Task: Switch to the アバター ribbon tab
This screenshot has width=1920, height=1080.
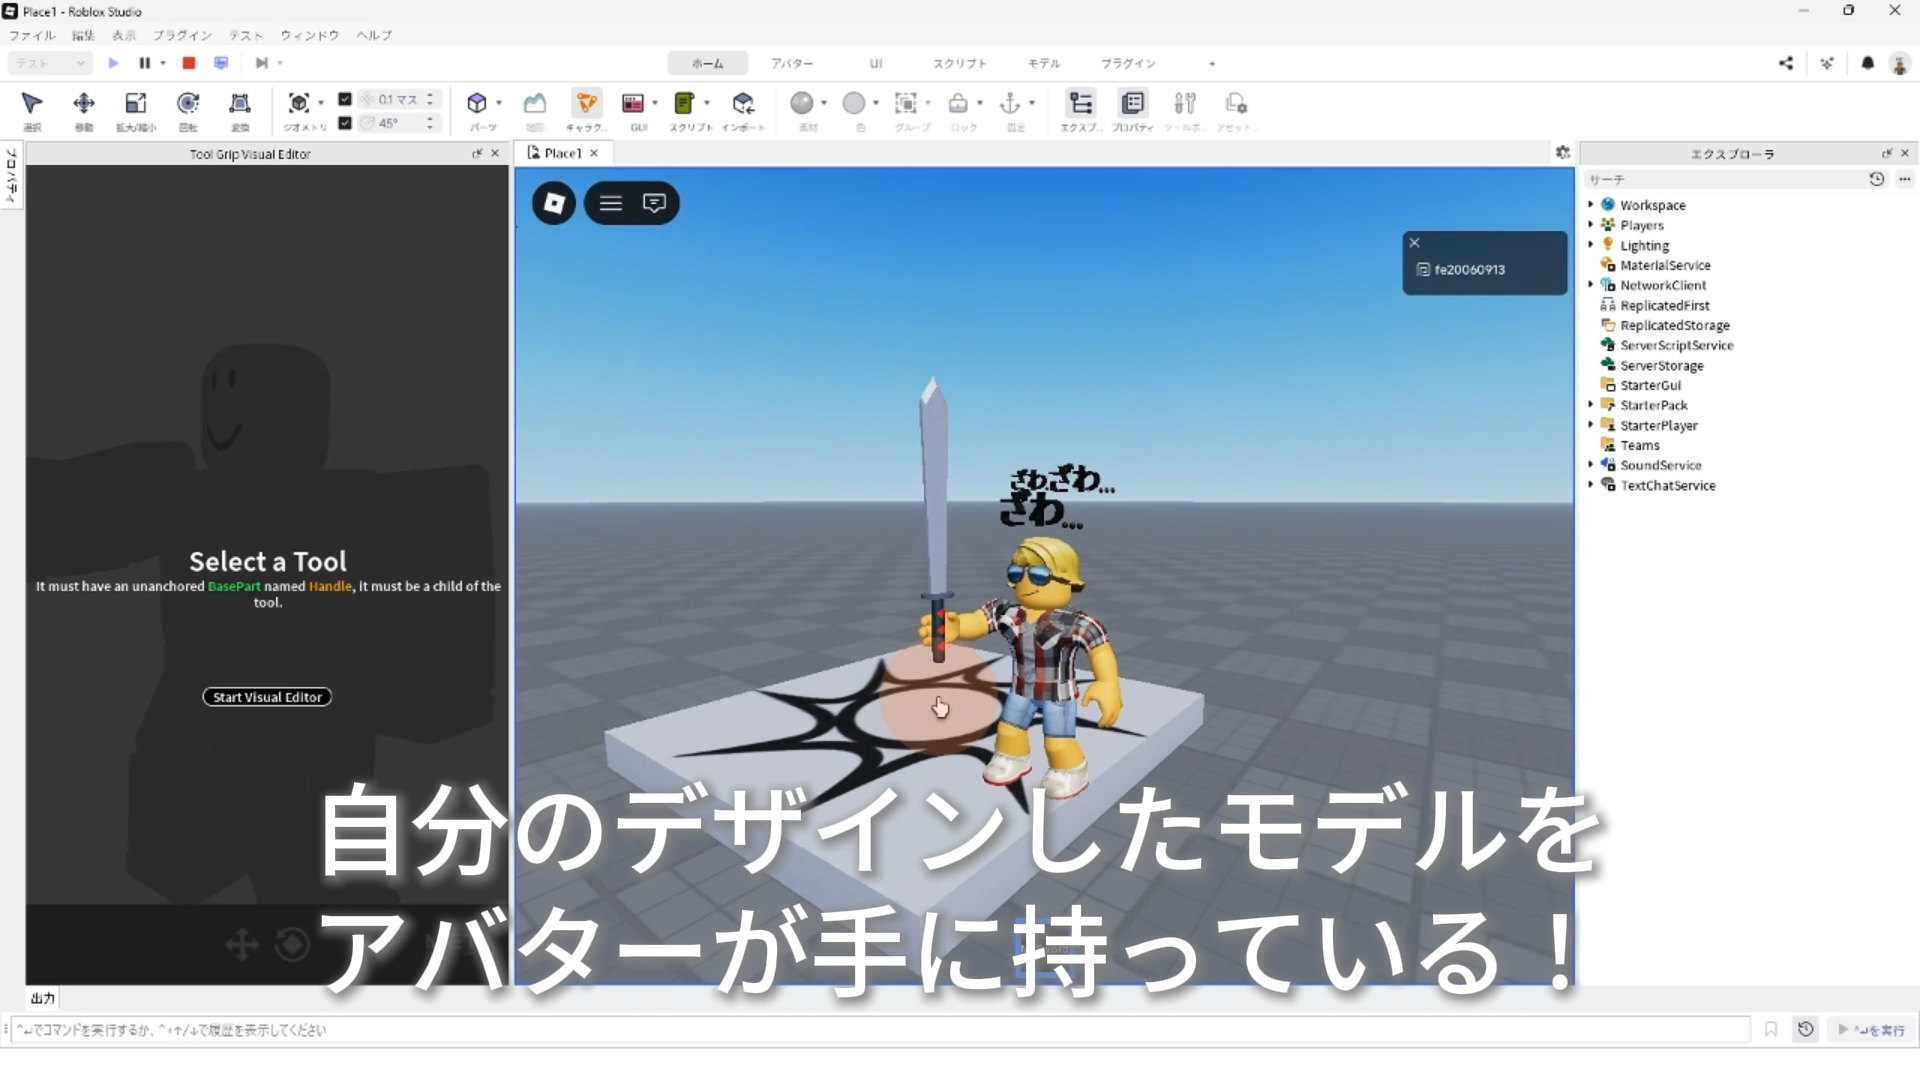Action: pyautogui.click(x=791, y=63)
